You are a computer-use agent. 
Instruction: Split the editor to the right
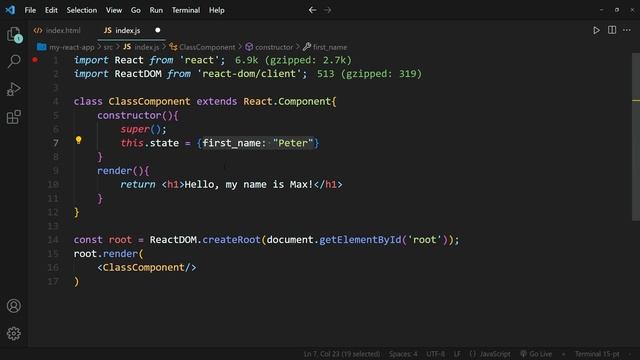point(612,30)
